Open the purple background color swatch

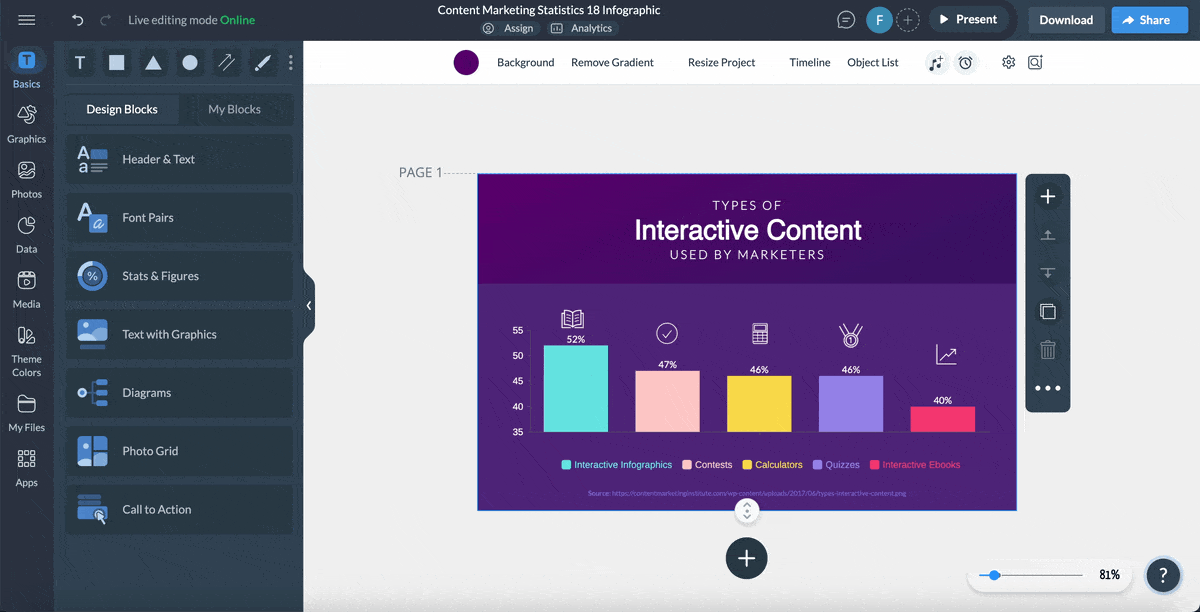pyautogui.click(x=465, y=62)
